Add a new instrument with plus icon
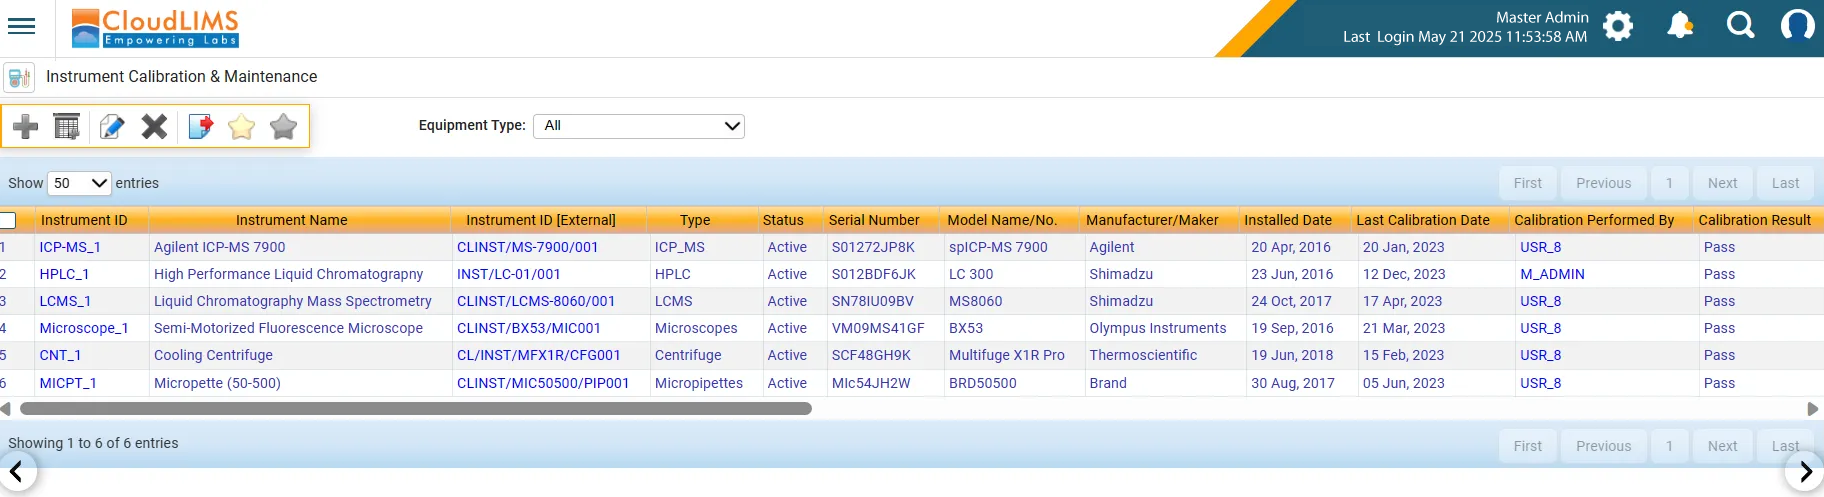1824x497 pixels. tap(26, 126)
